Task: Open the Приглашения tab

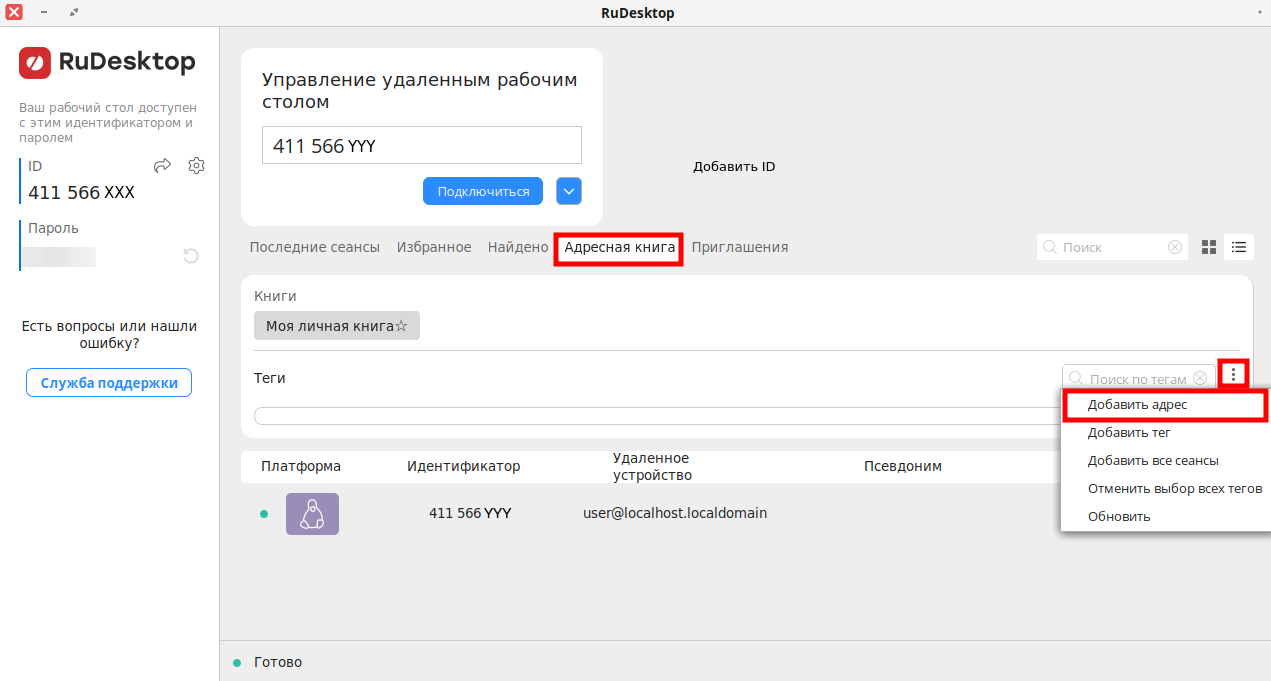Action: 740,247
